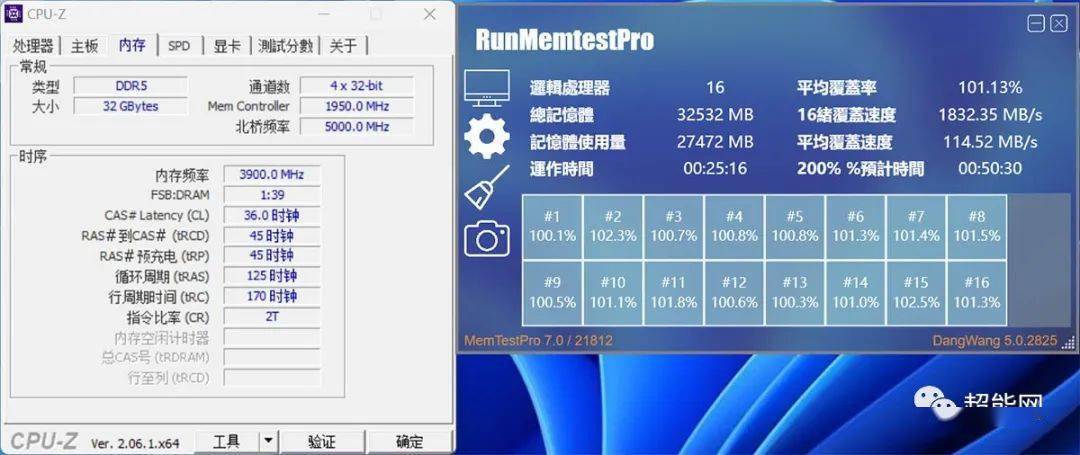
Task: Click the broom cleanup icon in RunMemtestPro
Action: [487, 187]
